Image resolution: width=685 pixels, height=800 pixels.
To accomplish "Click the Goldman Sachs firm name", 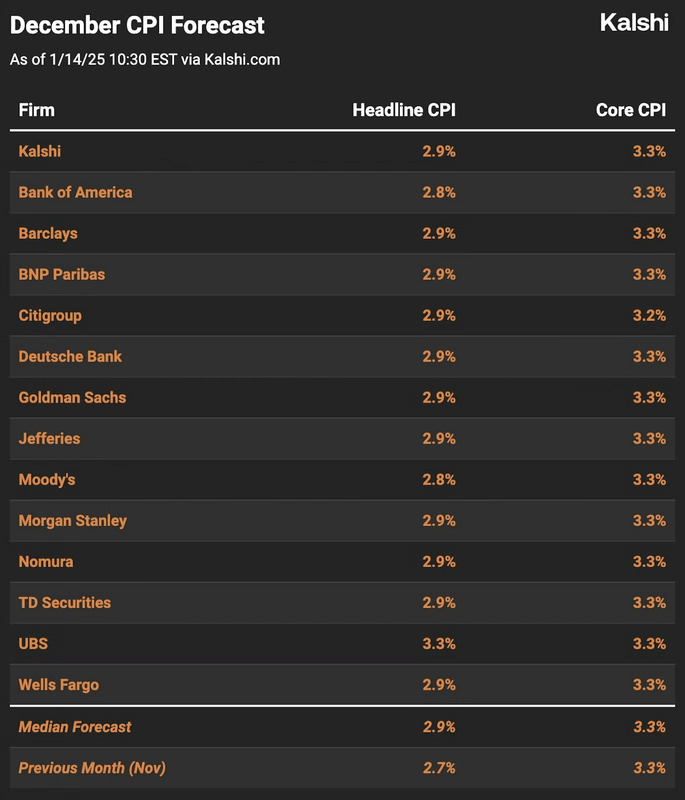I will [72, 397].
